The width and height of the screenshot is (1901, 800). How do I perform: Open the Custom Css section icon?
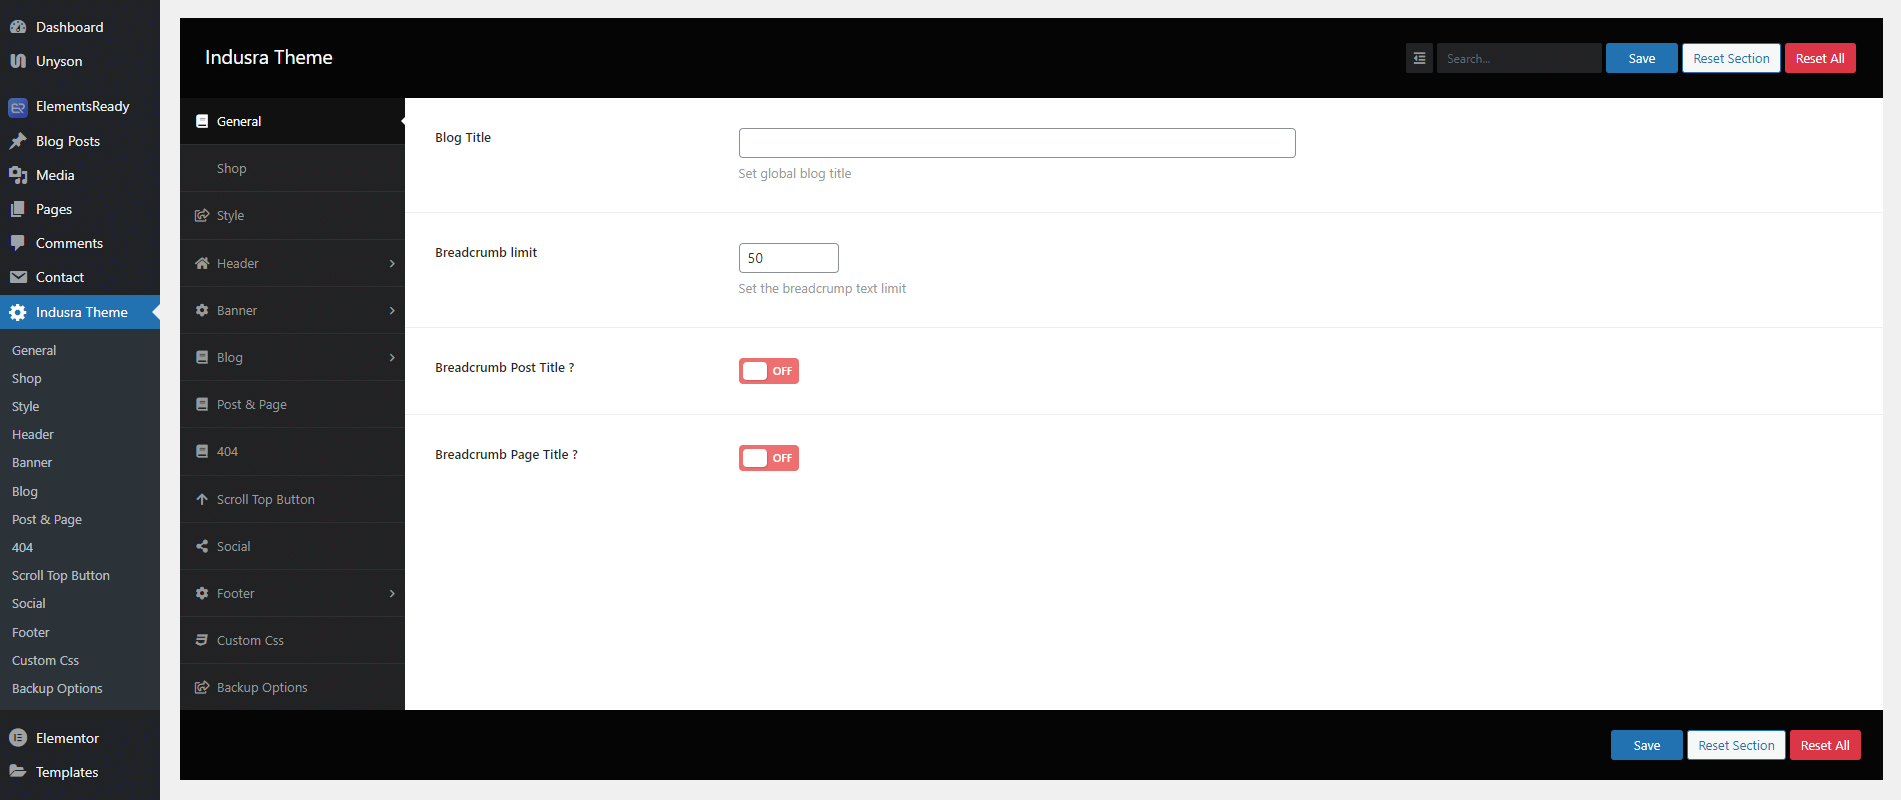coord(202,640)
